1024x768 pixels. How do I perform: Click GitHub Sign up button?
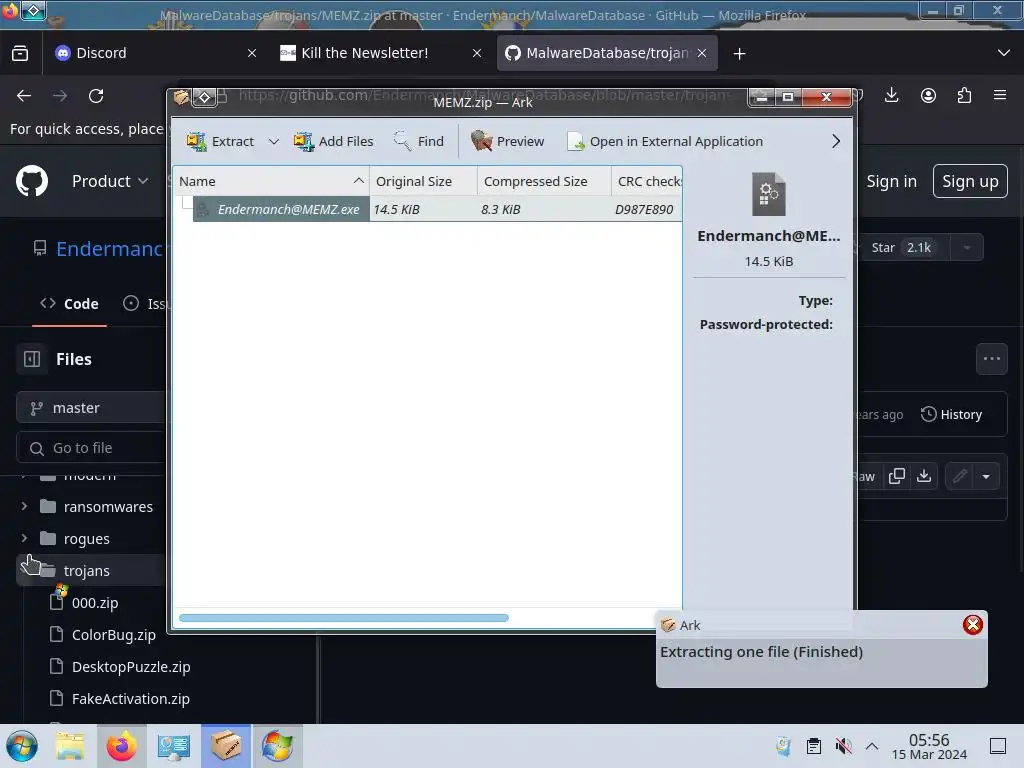pyautogui.click(x=970, y=181)
